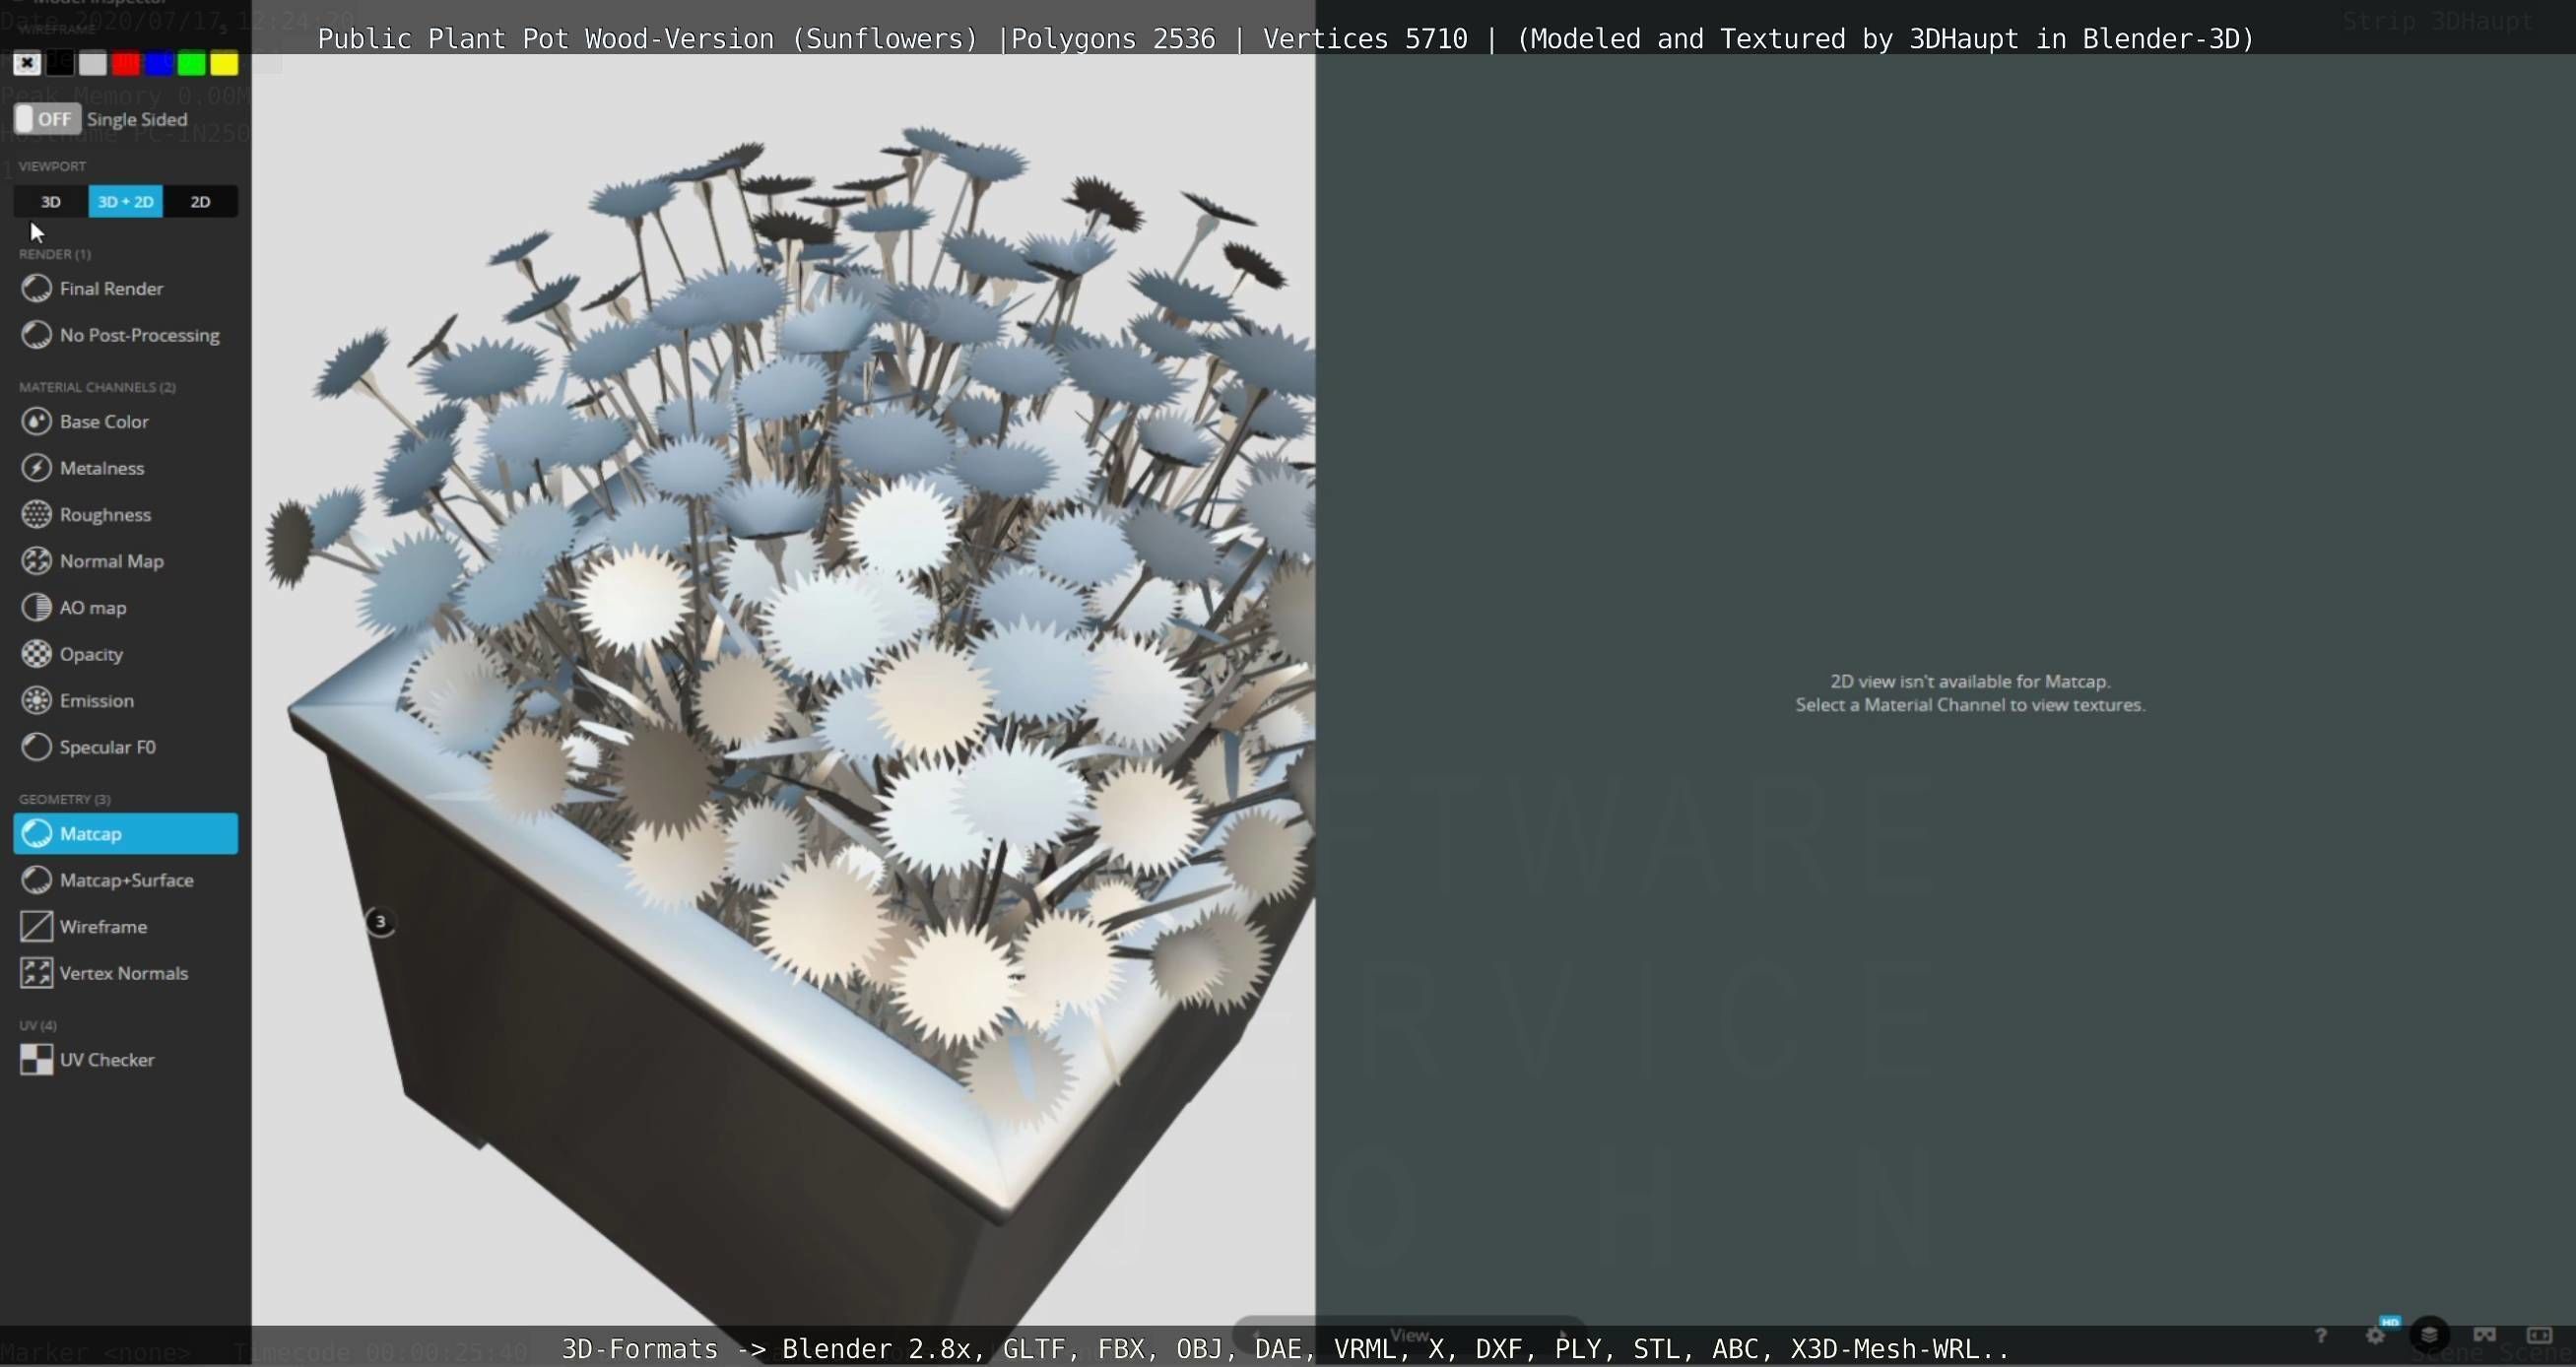Open the help question mark icon
The image size is (2576, 1367).
point(2320,1335)
